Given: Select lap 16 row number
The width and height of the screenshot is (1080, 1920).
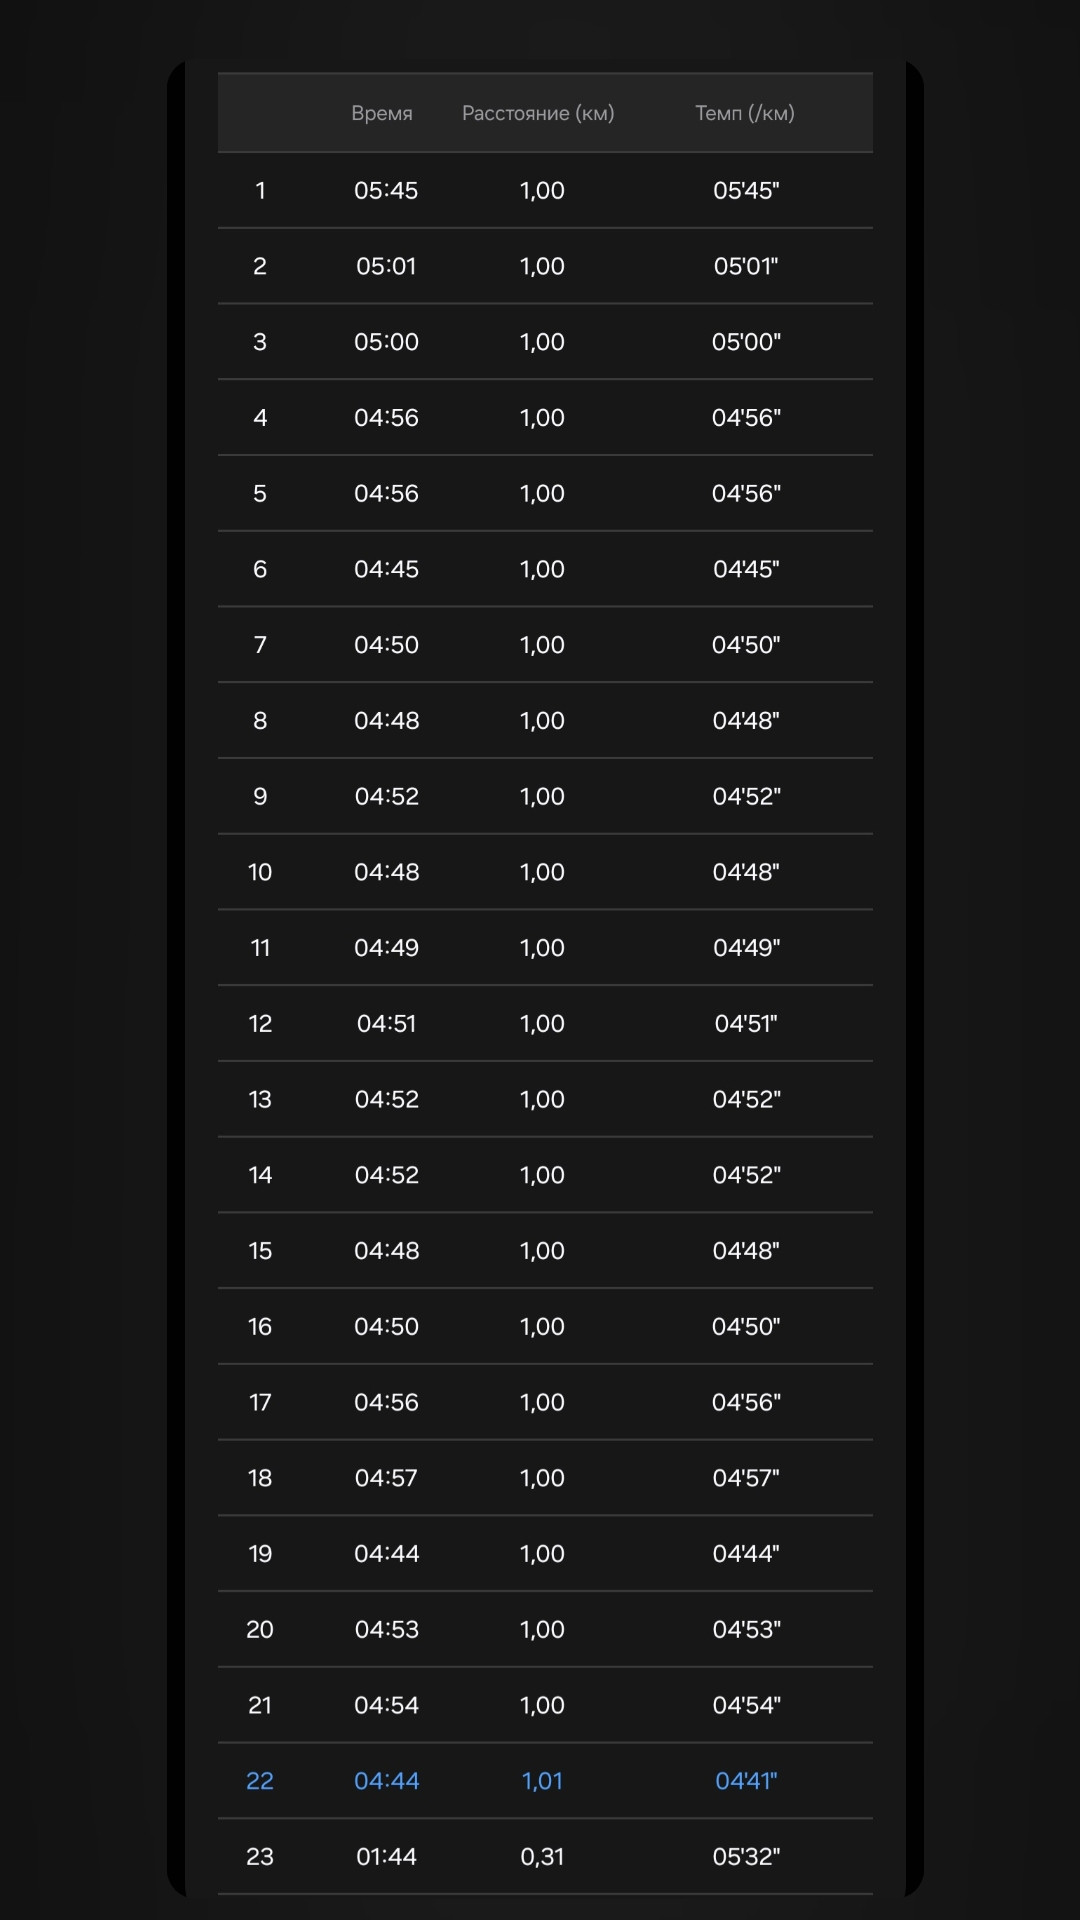Looking at the screenshot, I should 260,1327.
